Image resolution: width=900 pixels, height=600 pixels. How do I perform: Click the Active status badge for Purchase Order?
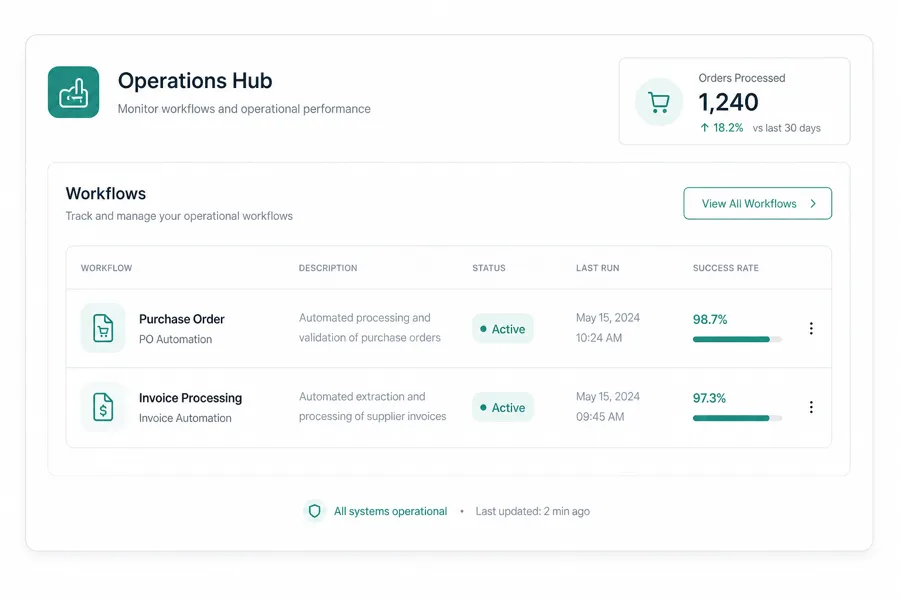coord(503,328)
